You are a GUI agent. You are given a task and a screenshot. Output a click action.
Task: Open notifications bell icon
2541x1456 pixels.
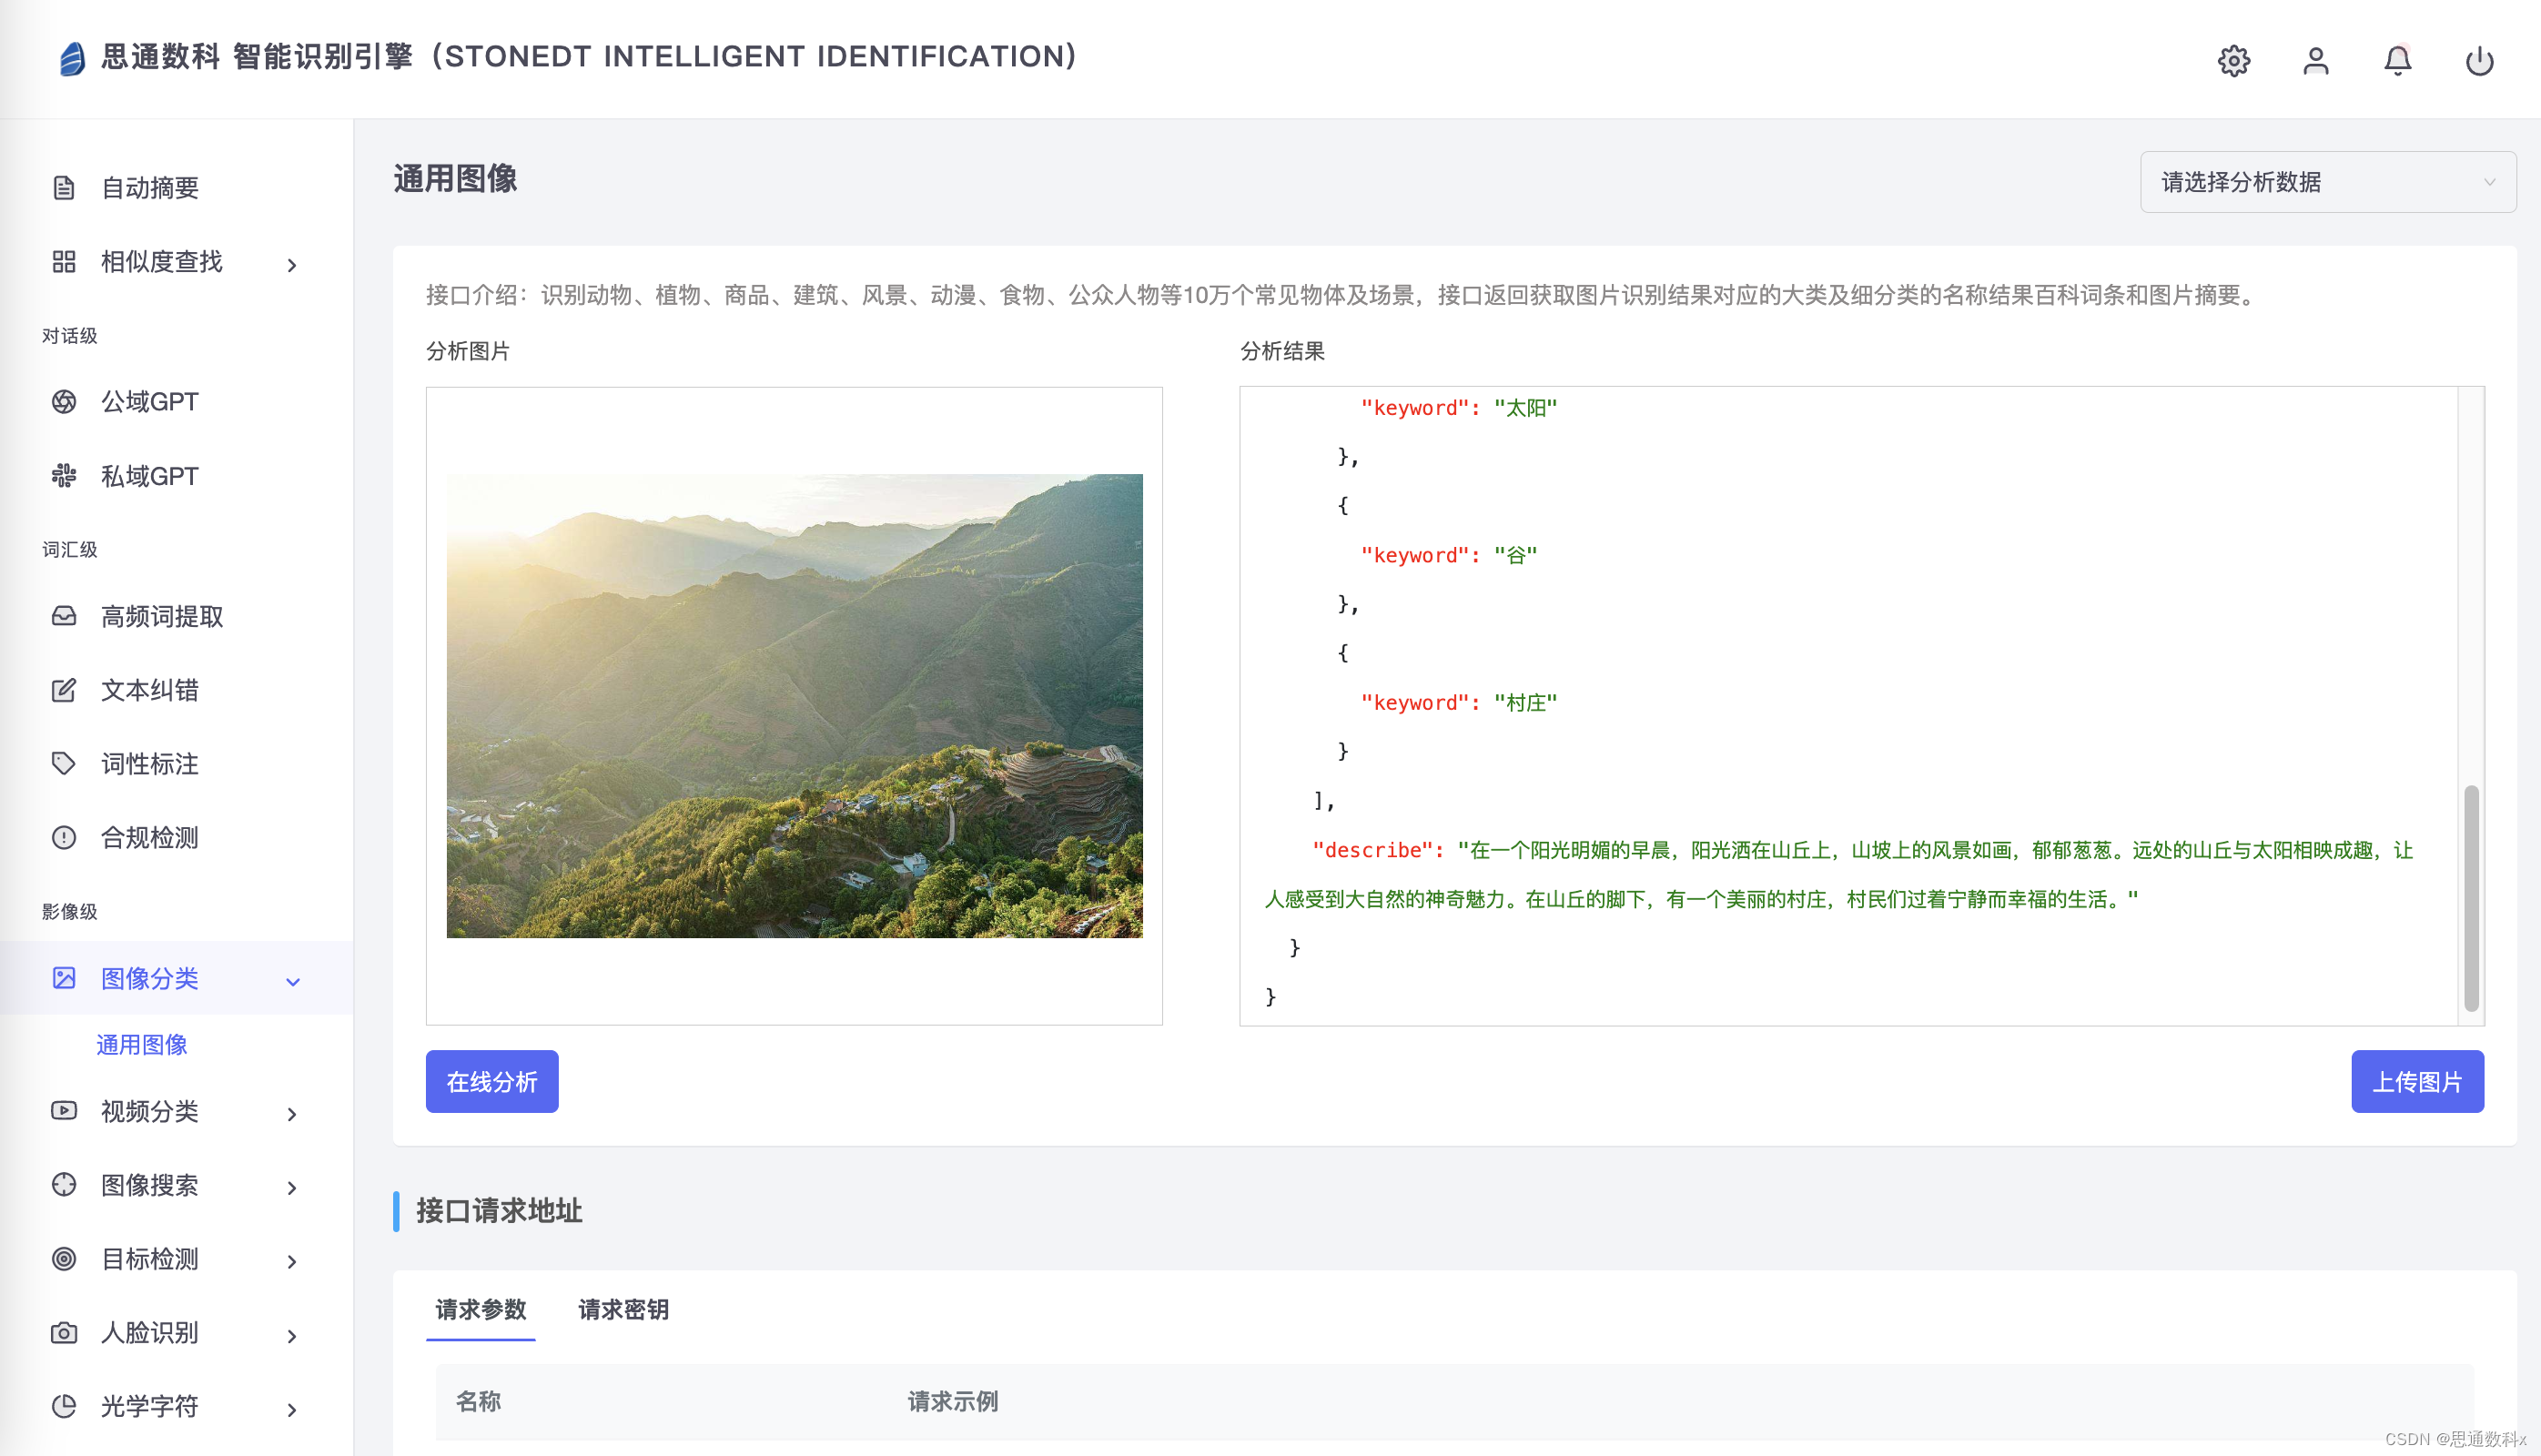pyautogui.click(x=2397, y=61)
